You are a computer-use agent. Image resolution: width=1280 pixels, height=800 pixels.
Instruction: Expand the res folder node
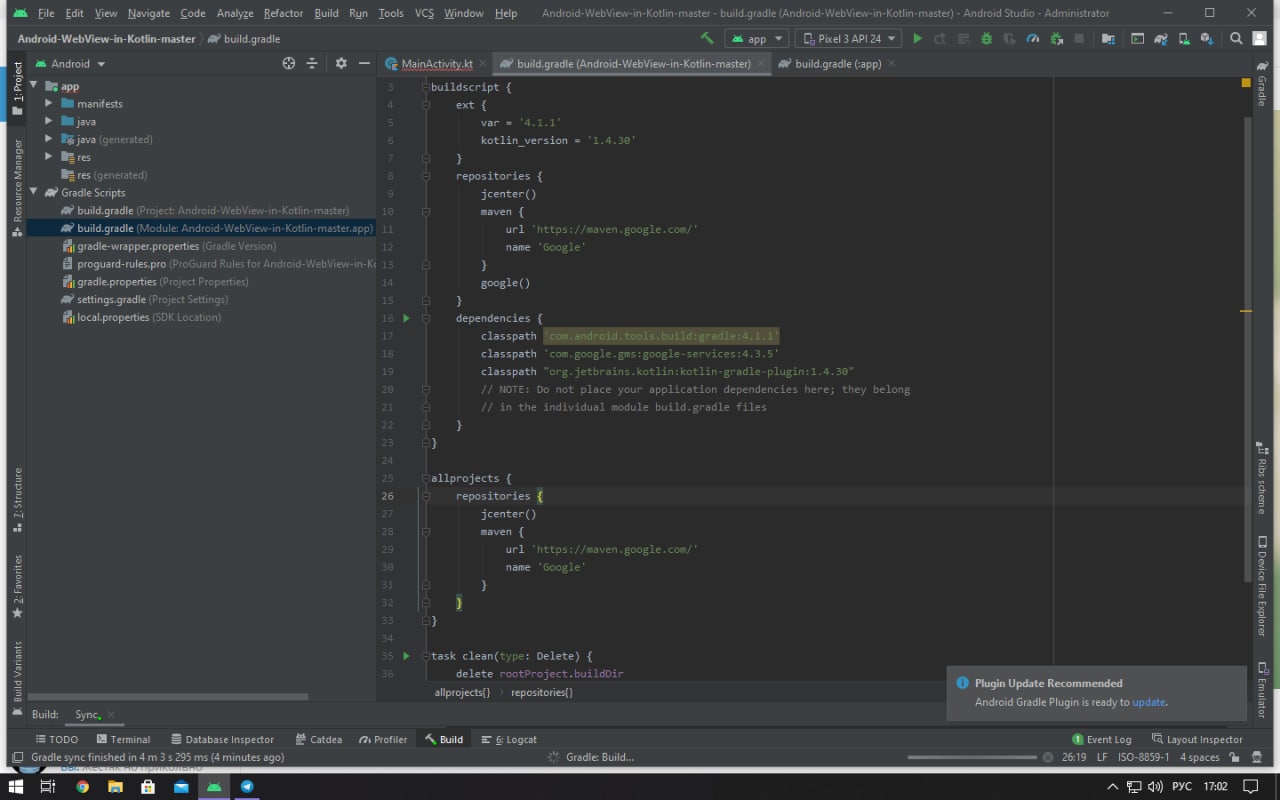49,157
